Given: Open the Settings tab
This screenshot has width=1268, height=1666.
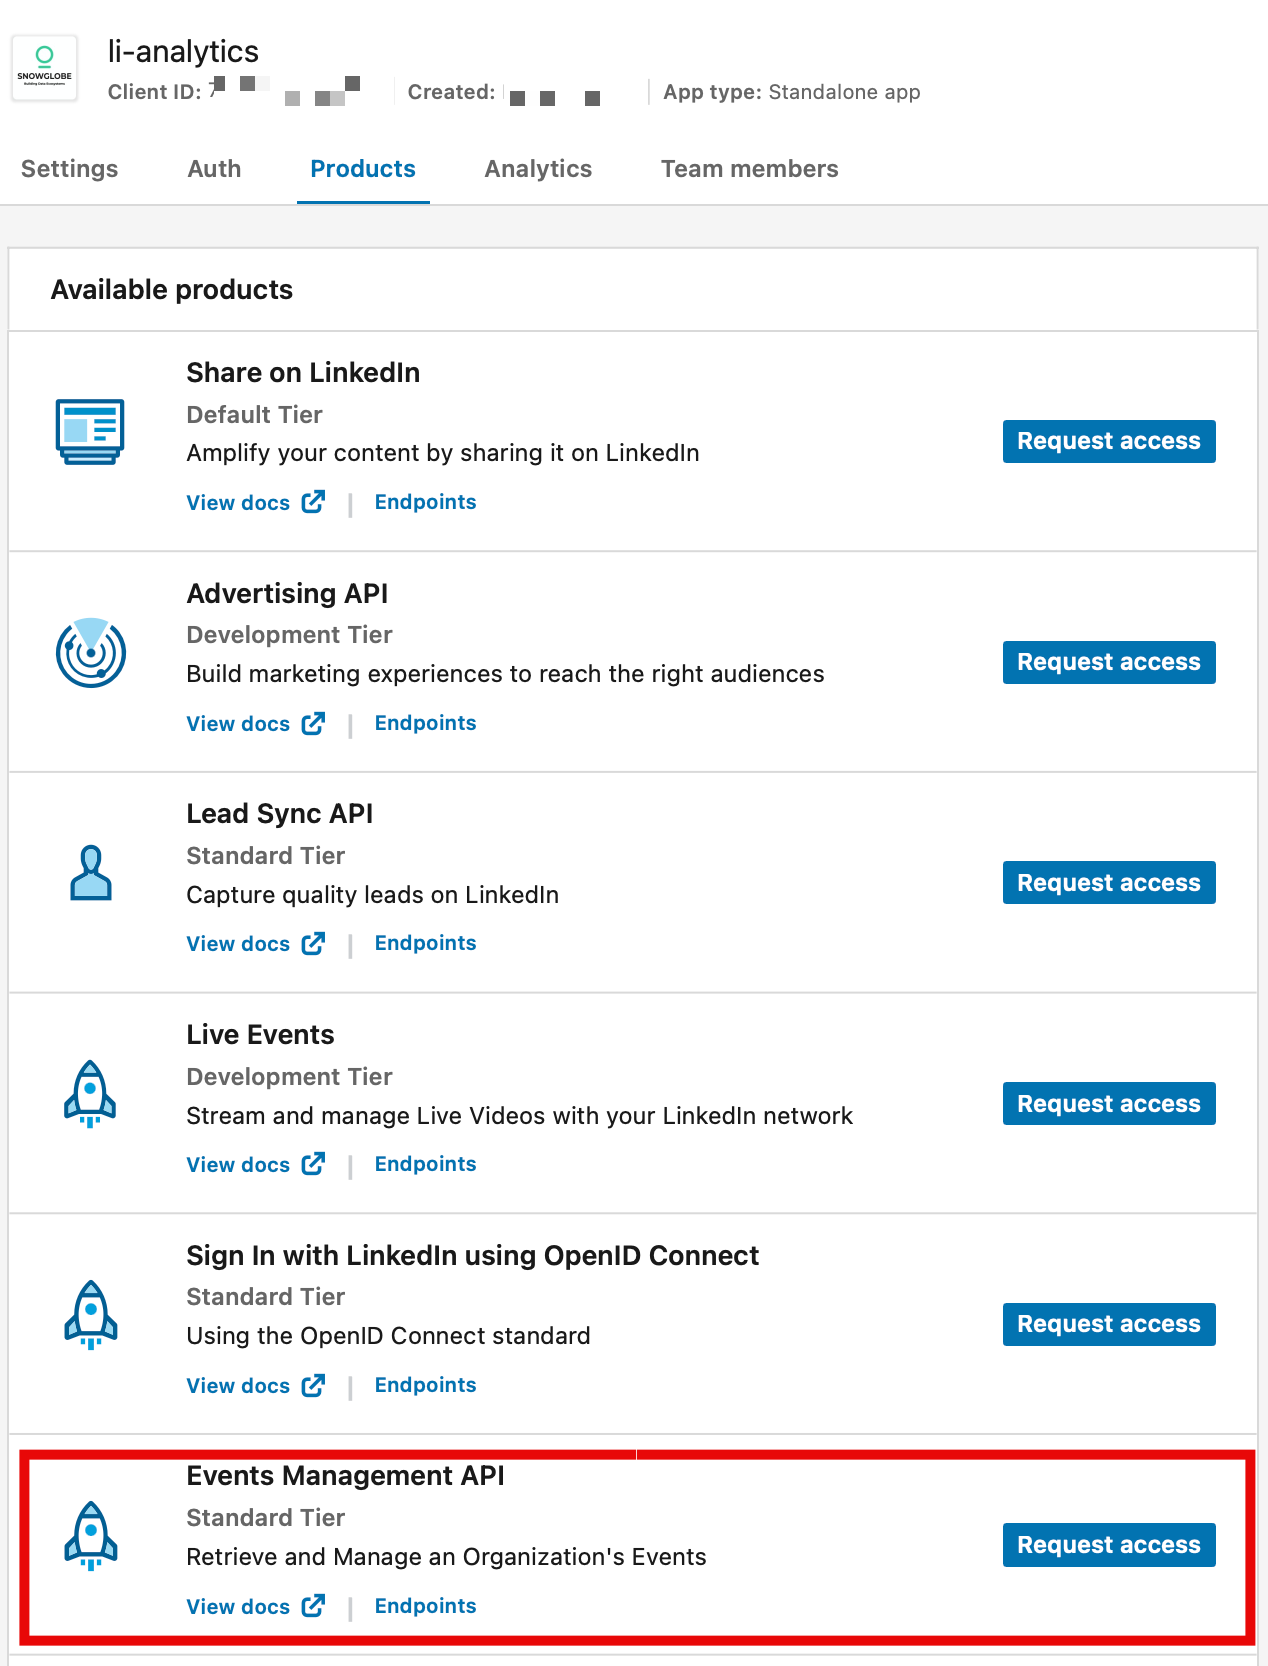Looking at the screenshot, I should pyautogui.click(x=69, y=169).
